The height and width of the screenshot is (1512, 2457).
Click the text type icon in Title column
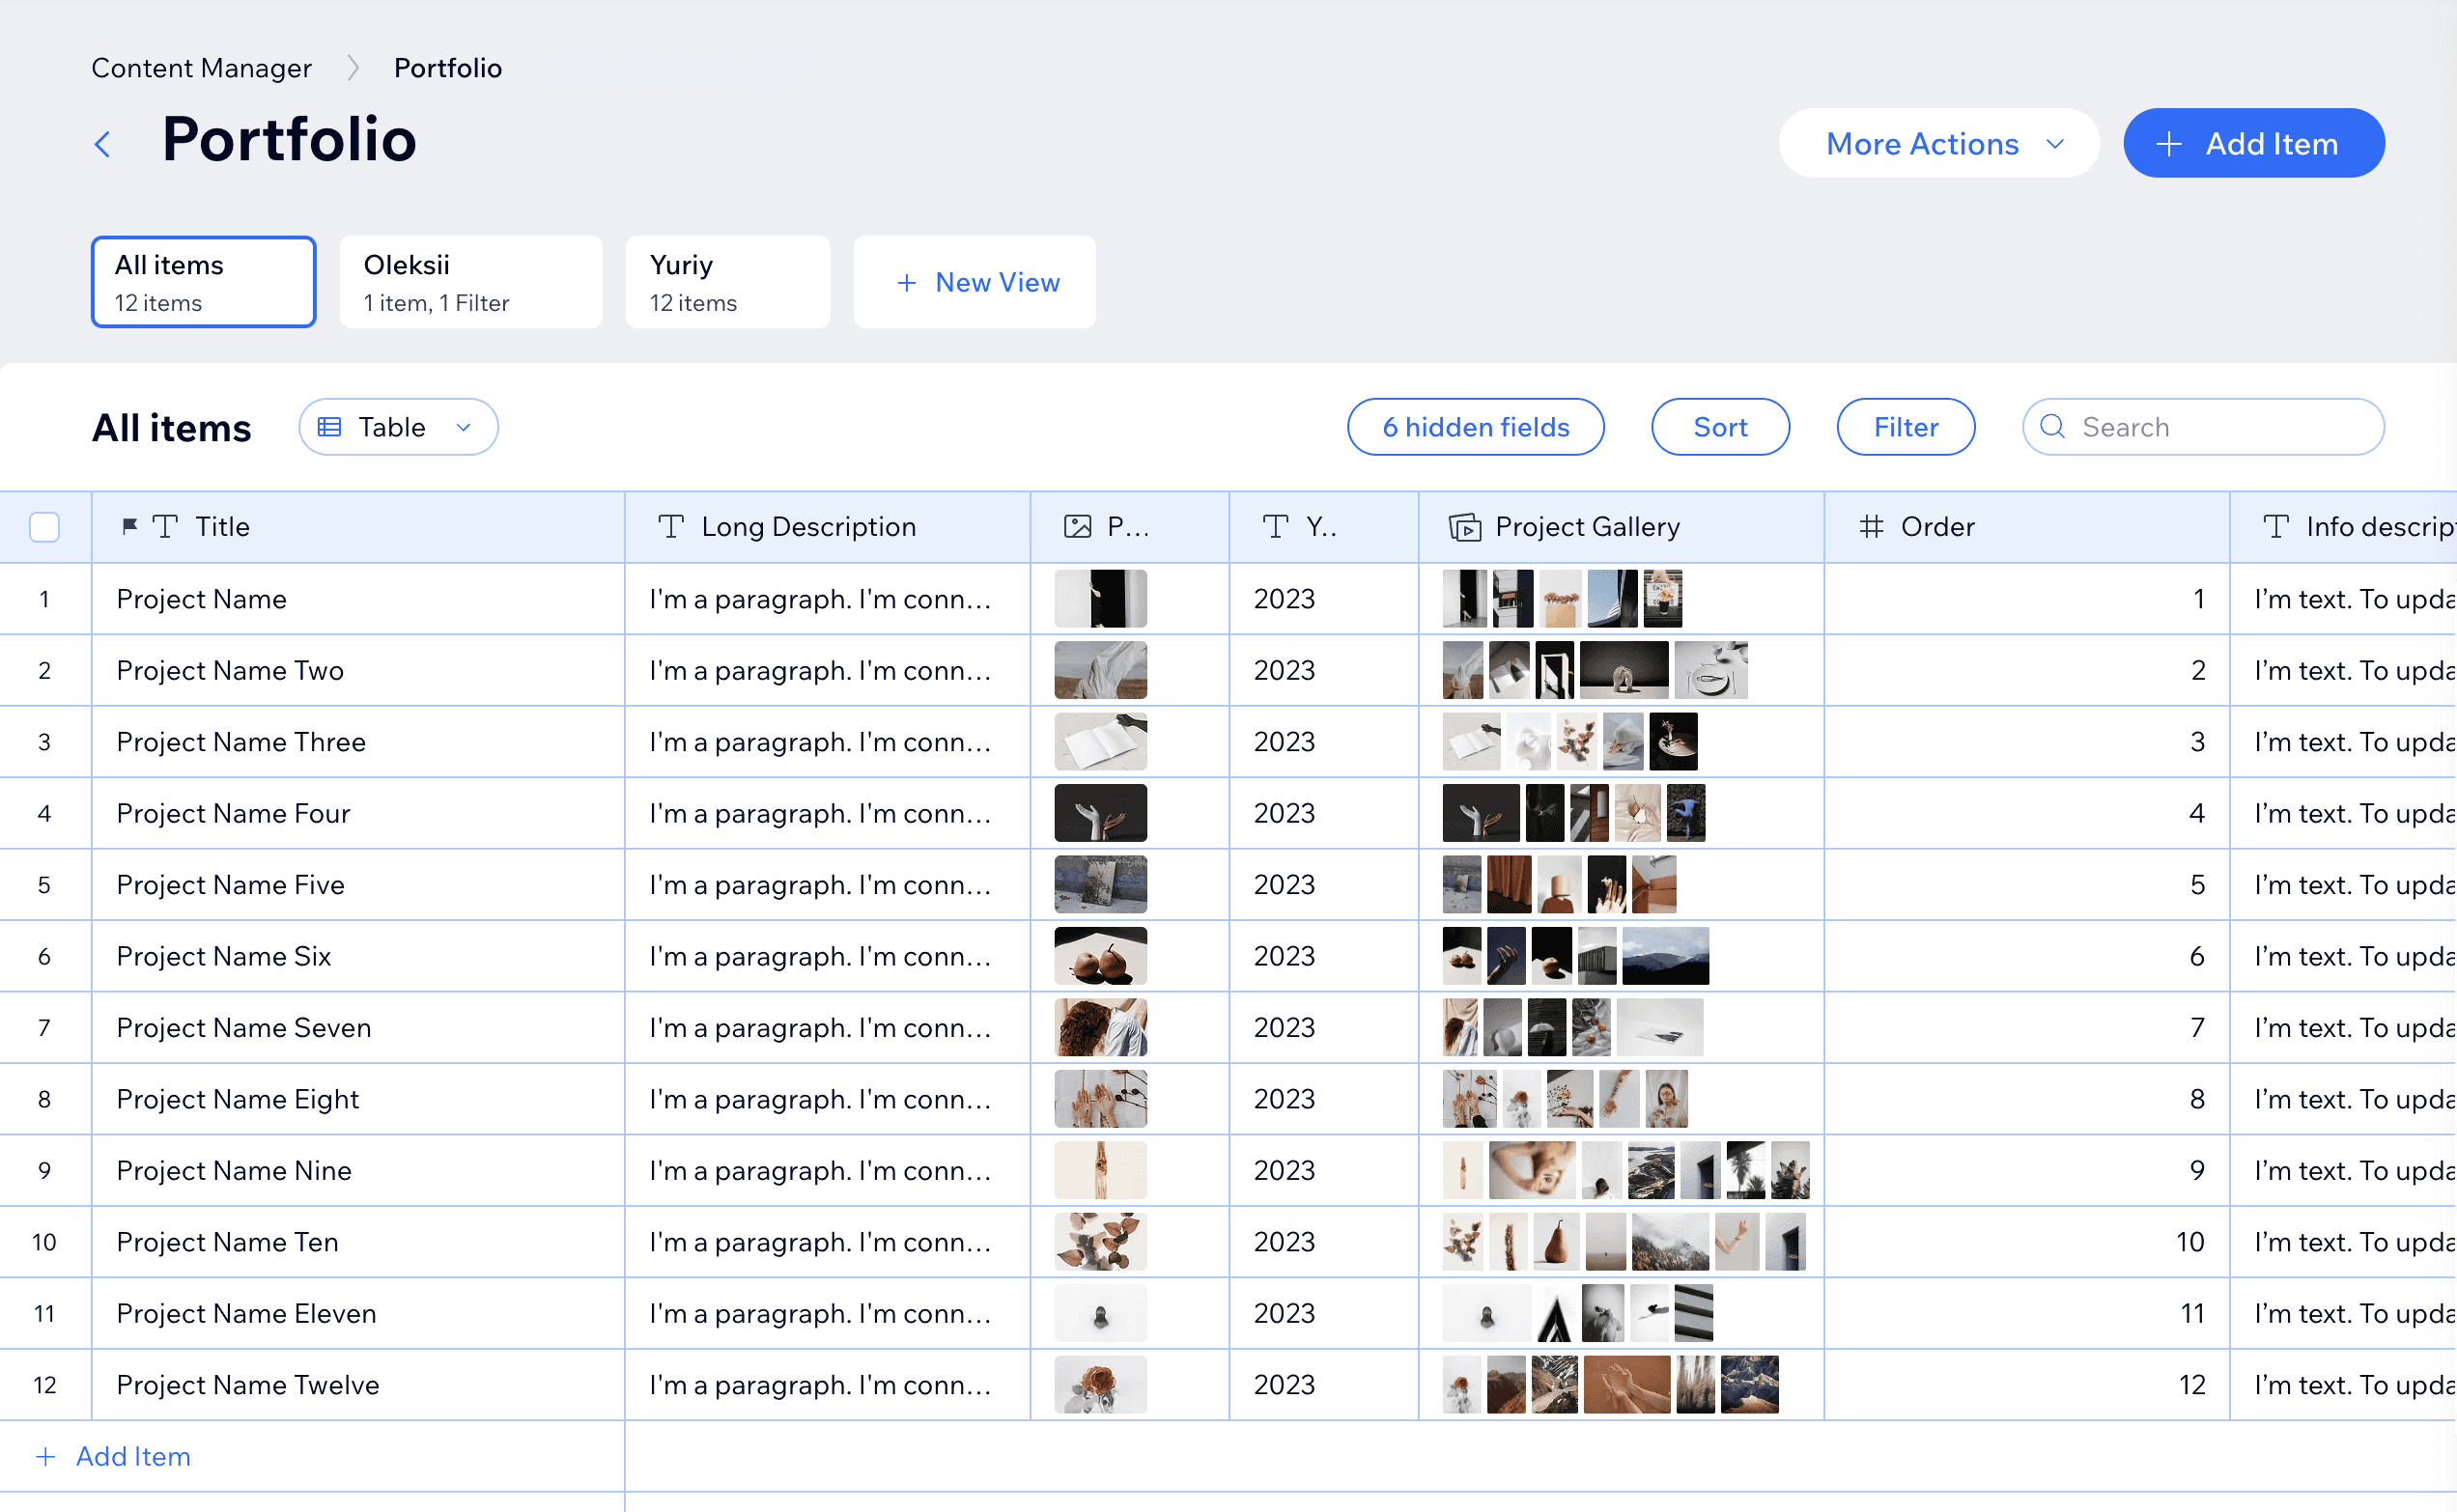click(x=166, y=526)
